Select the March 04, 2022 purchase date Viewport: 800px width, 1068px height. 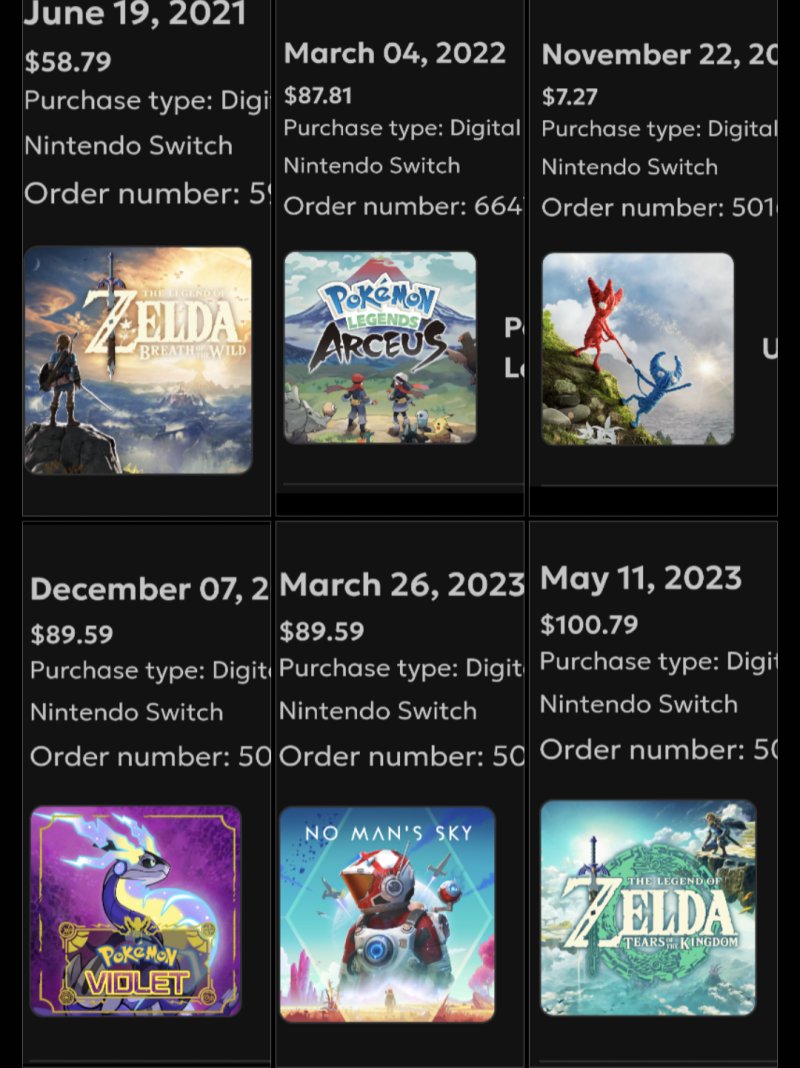[395, 53]
